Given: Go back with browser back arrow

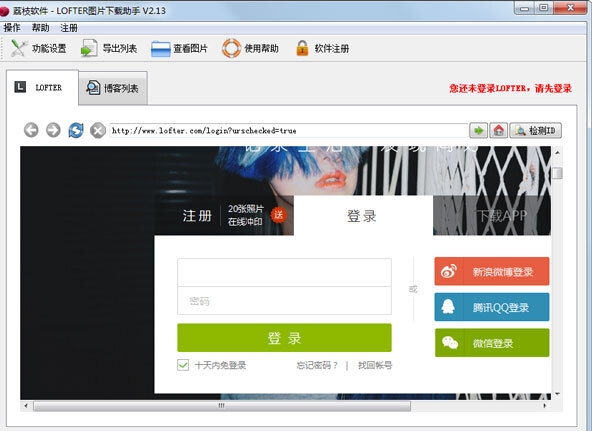Looking at the screenshot, I should 31,130.
